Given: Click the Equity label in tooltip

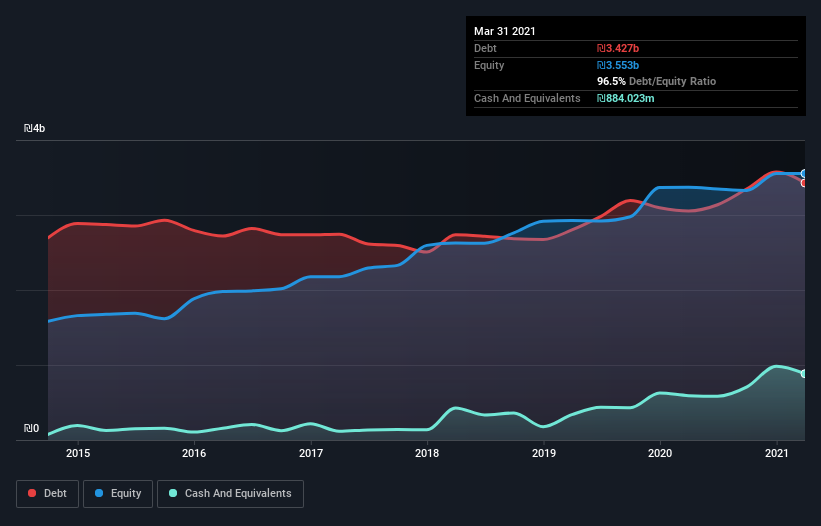Looking at the screenshot, I should (x=489, y=65).
